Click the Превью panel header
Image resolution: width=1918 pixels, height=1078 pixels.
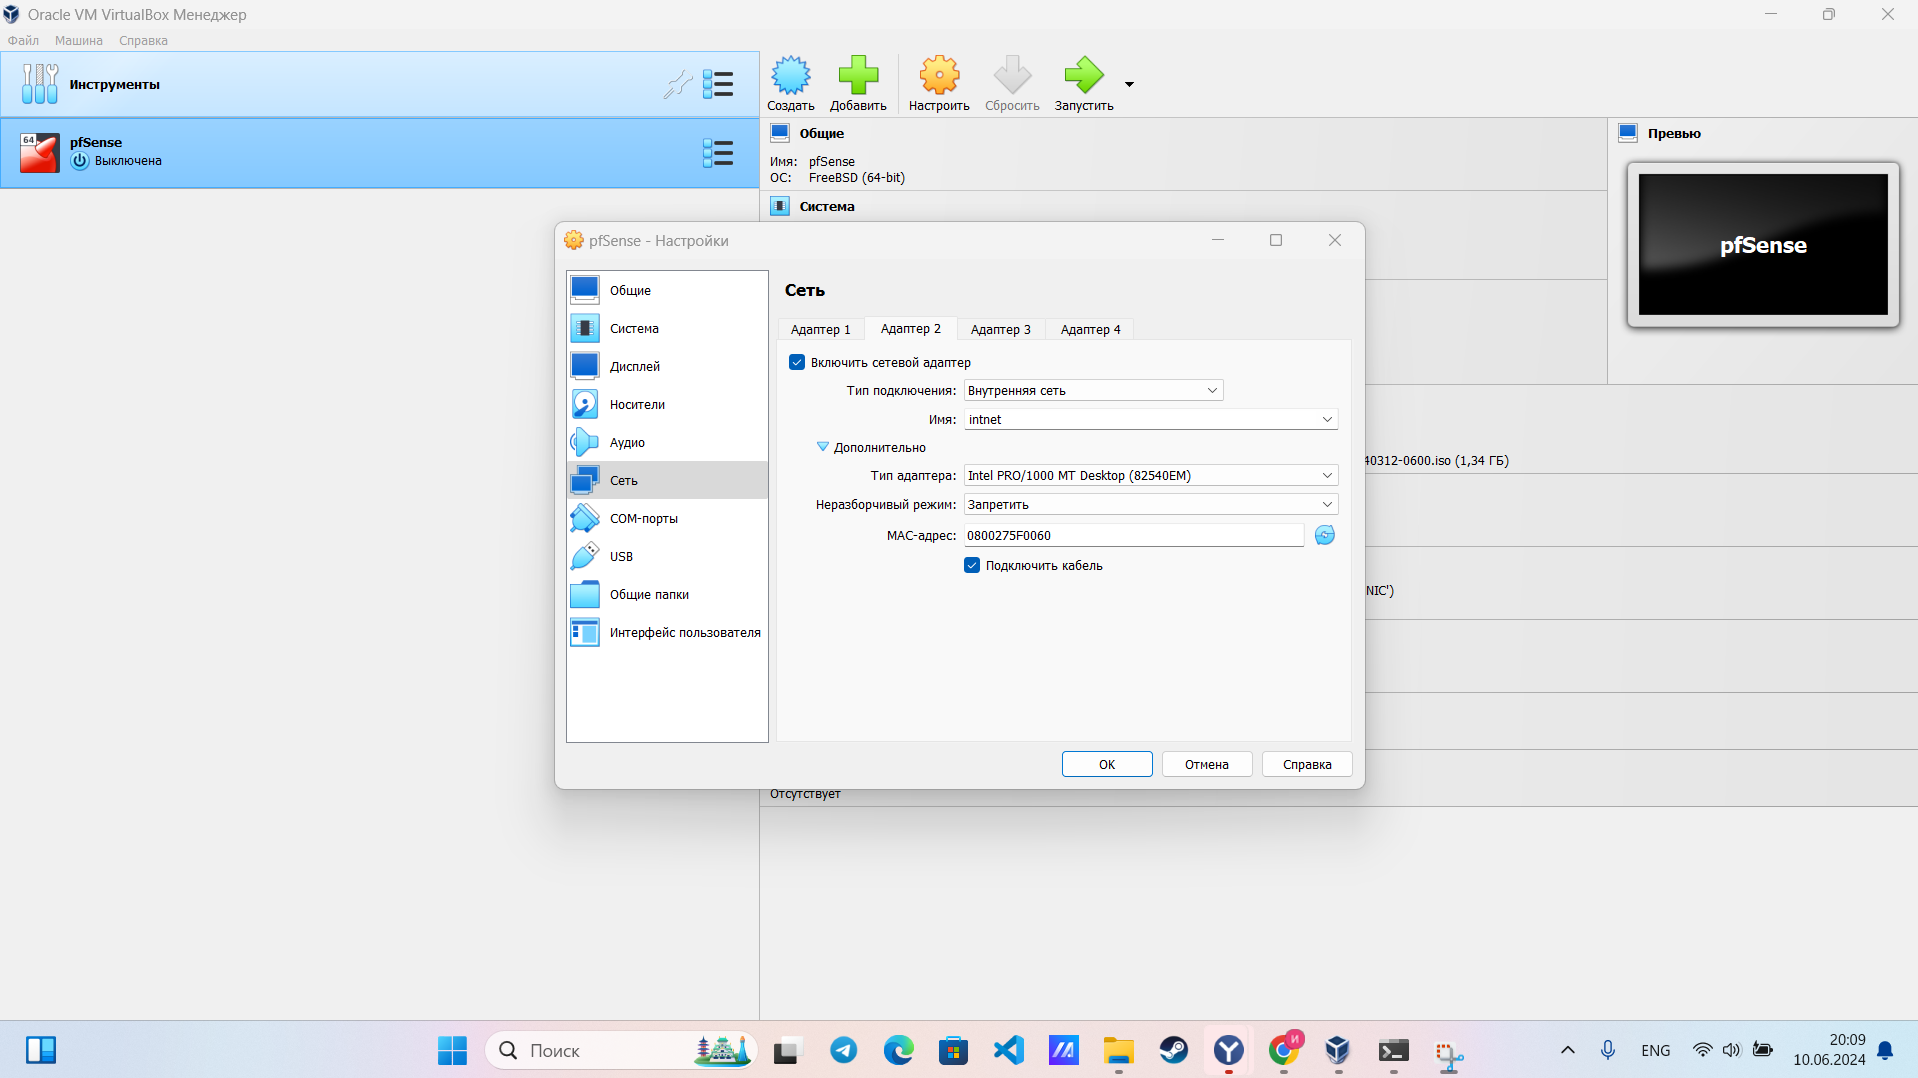tap(1673, 133)
